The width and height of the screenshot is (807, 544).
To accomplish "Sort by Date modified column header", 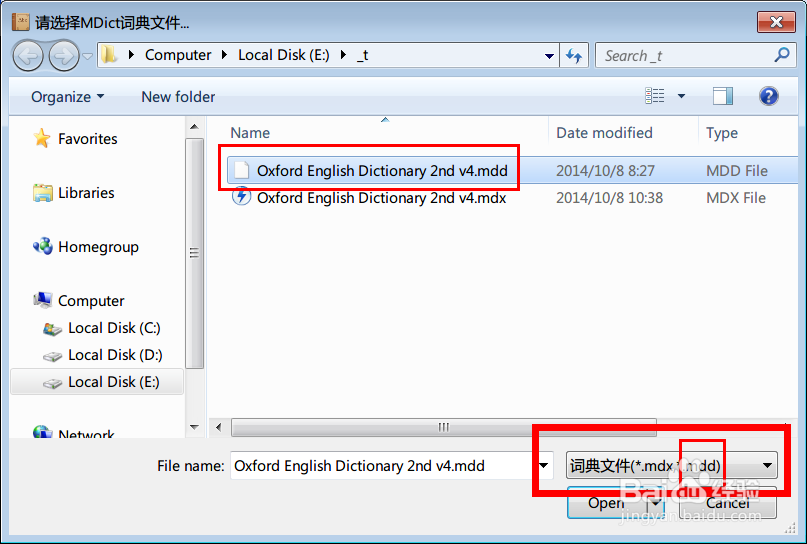I will 604,133.
